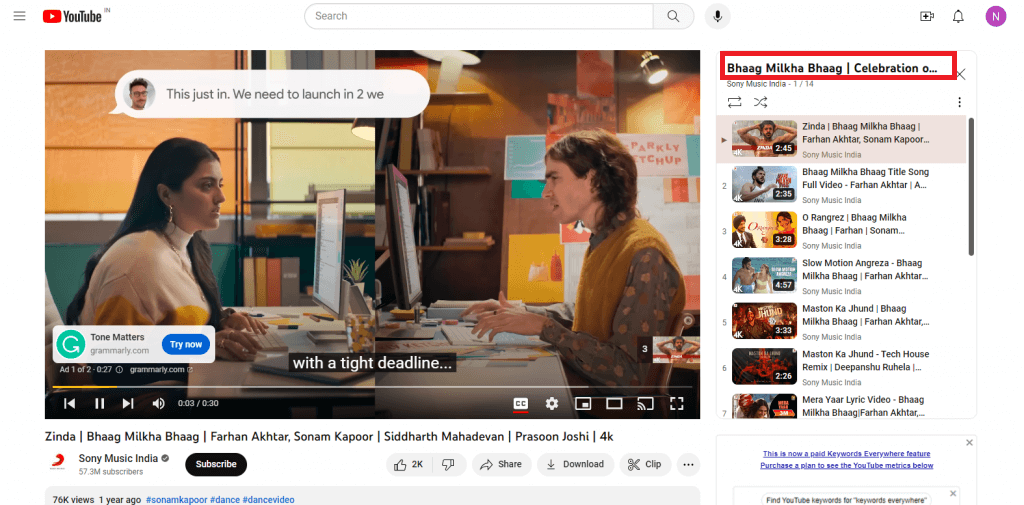The height and width of the screenshot is (505, 1024).
Task: Click the search magnifier button
Action: pyautogui.click(x=673, y=16)
